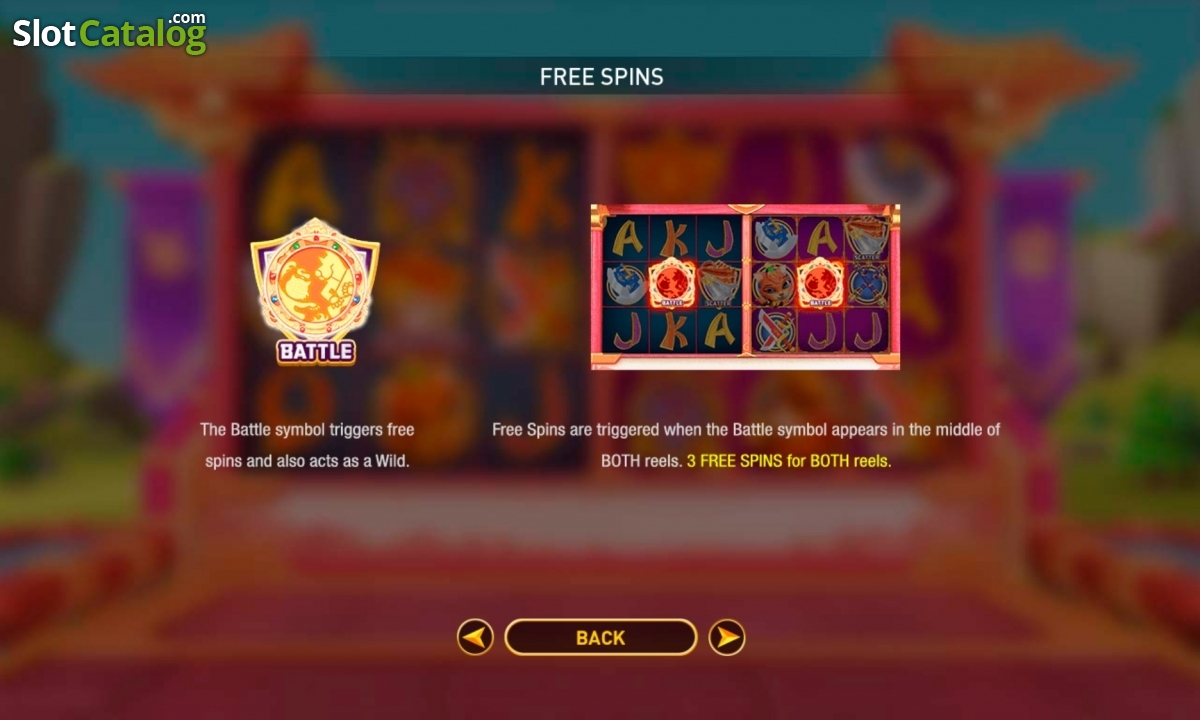This screenshot has height=720, width=1200.
Task: Click the blue helmet symbol in the right reel
Action: (x=773, y=238)
